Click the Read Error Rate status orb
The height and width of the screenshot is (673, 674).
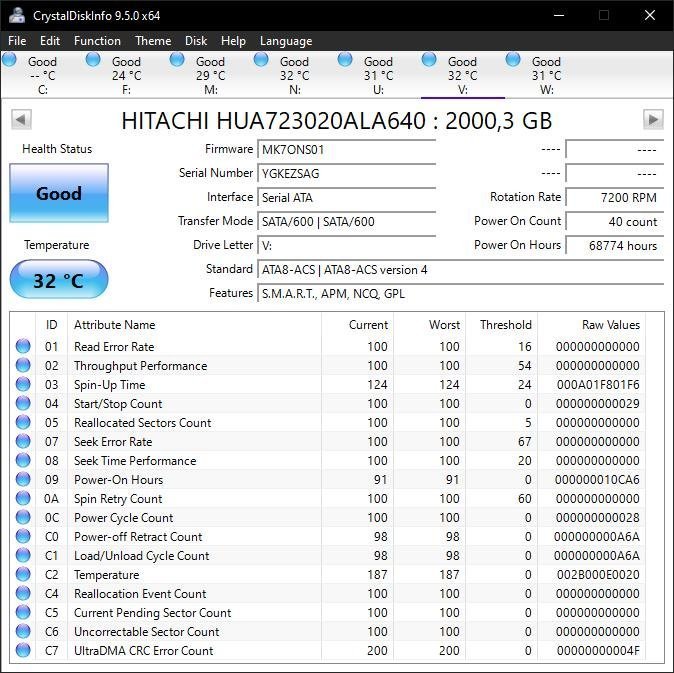23,347
